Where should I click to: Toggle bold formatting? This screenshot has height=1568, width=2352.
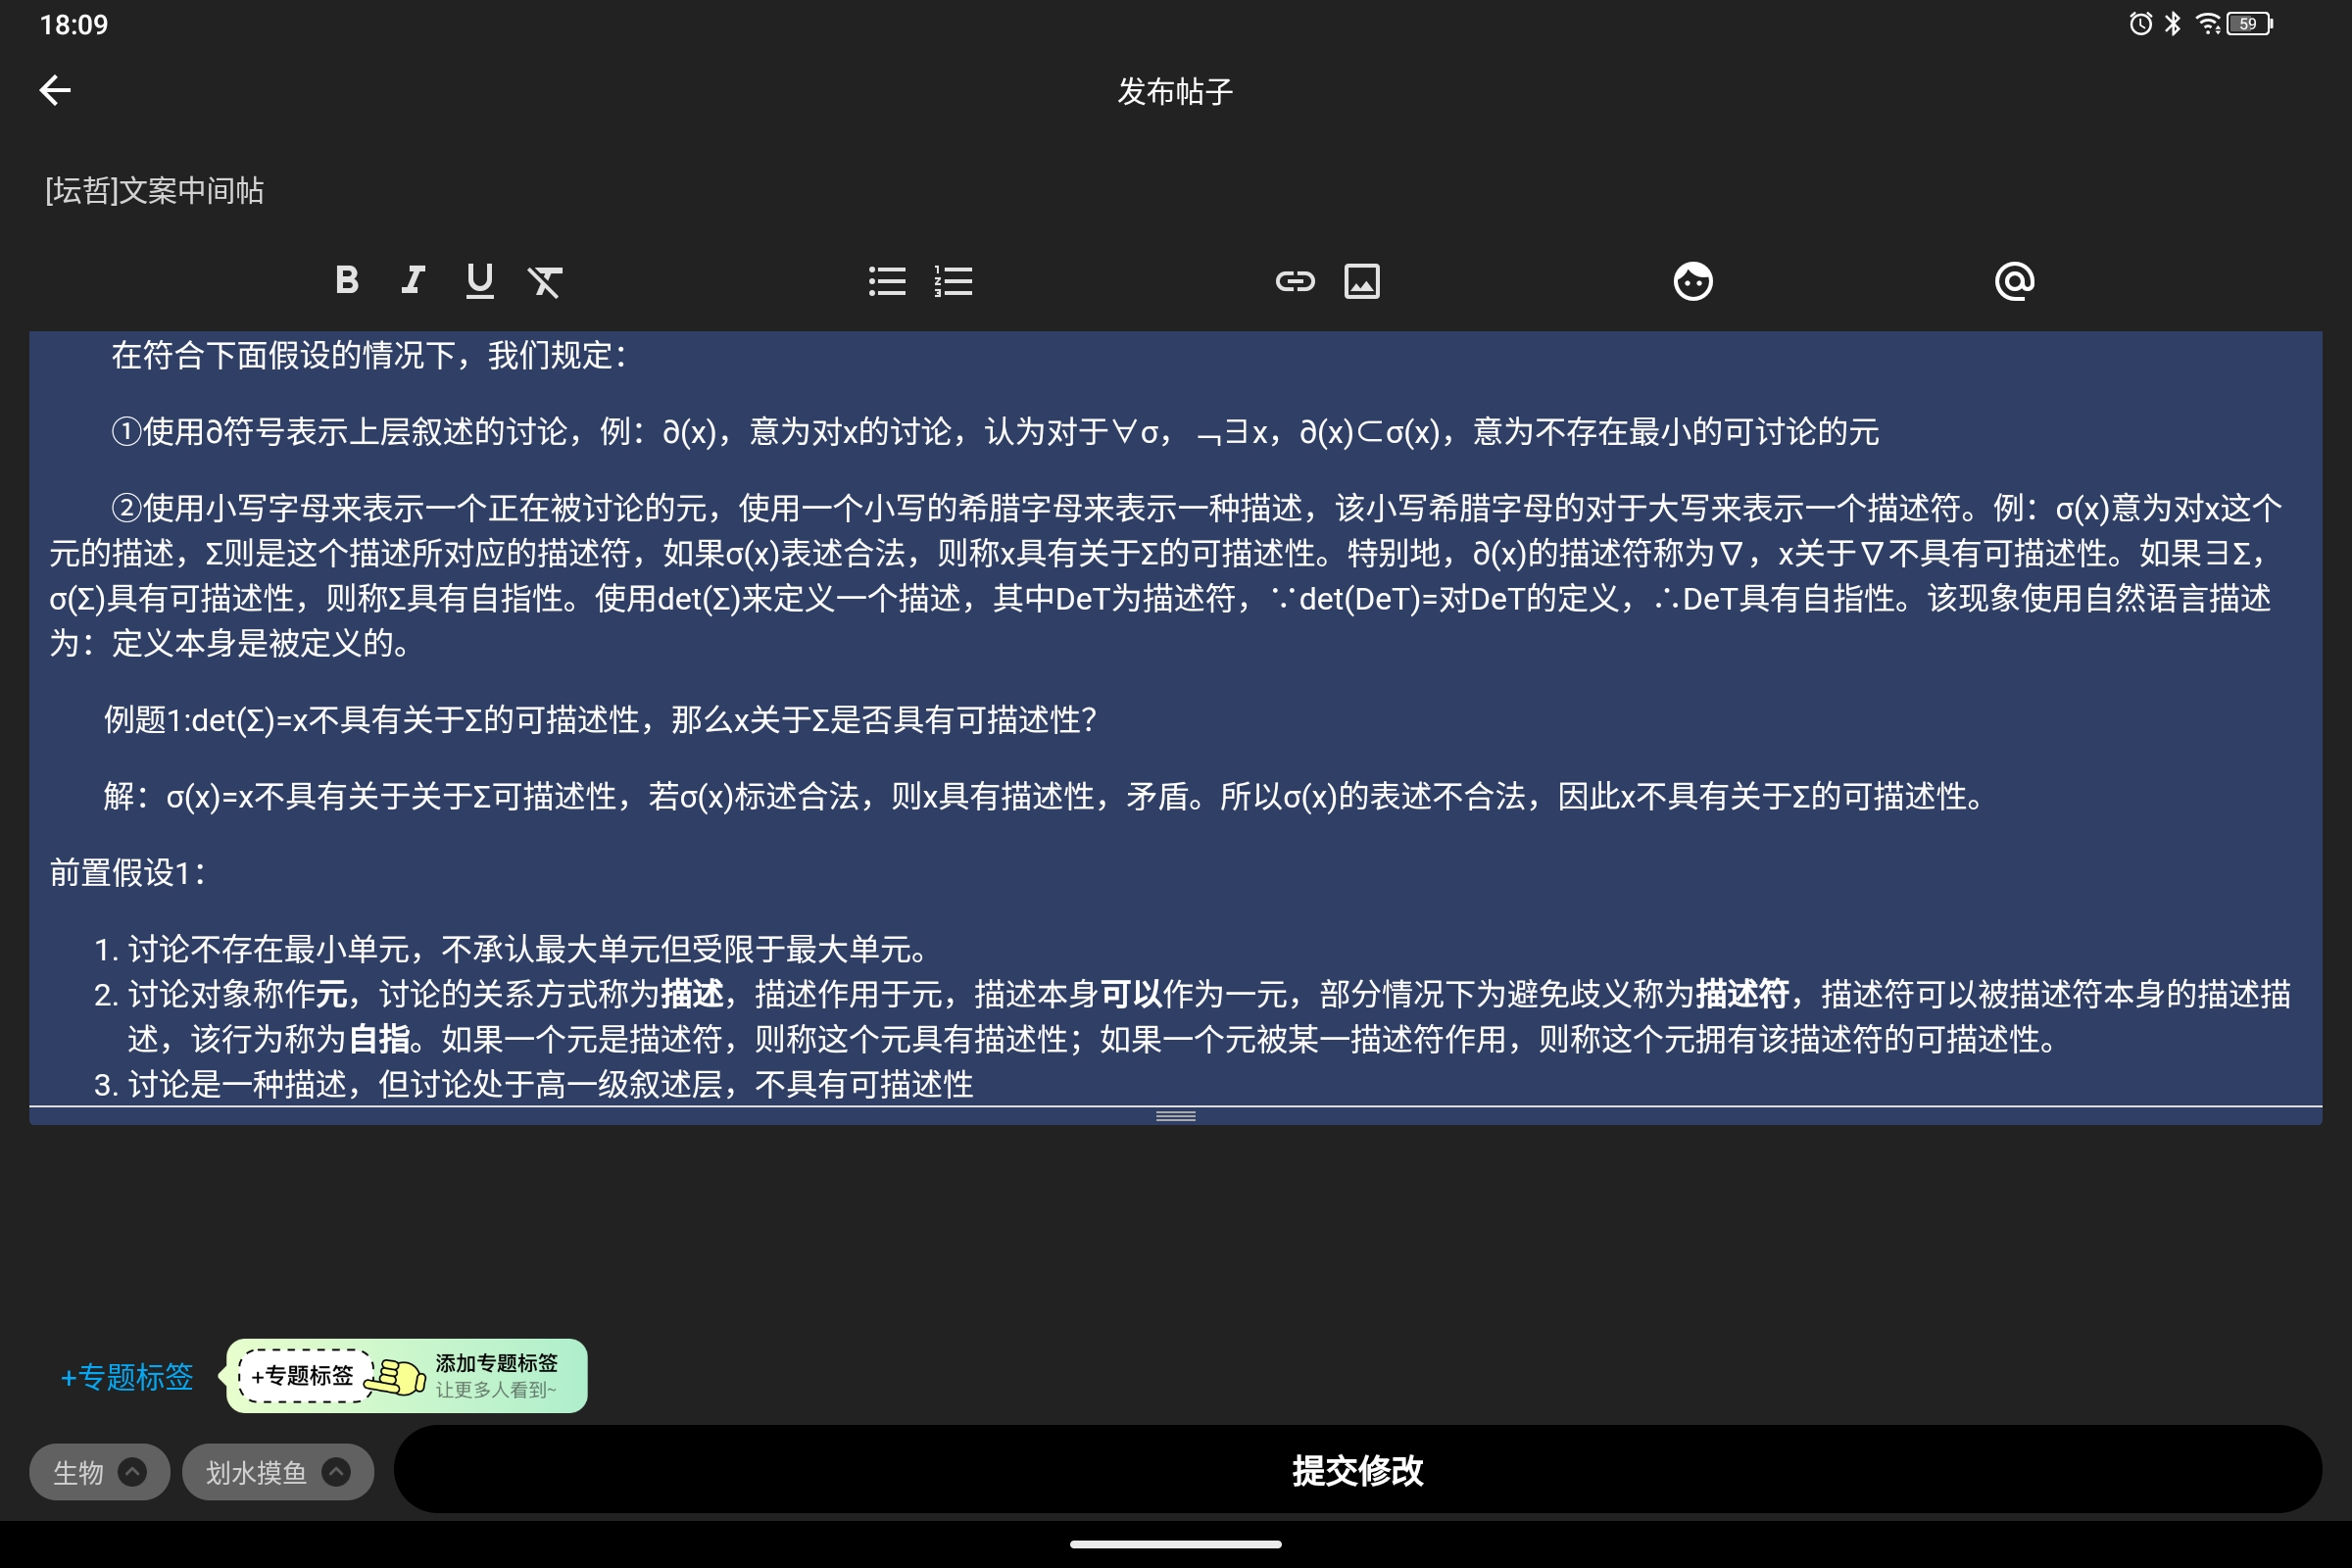pyautogui.click(x=346, y=281)
